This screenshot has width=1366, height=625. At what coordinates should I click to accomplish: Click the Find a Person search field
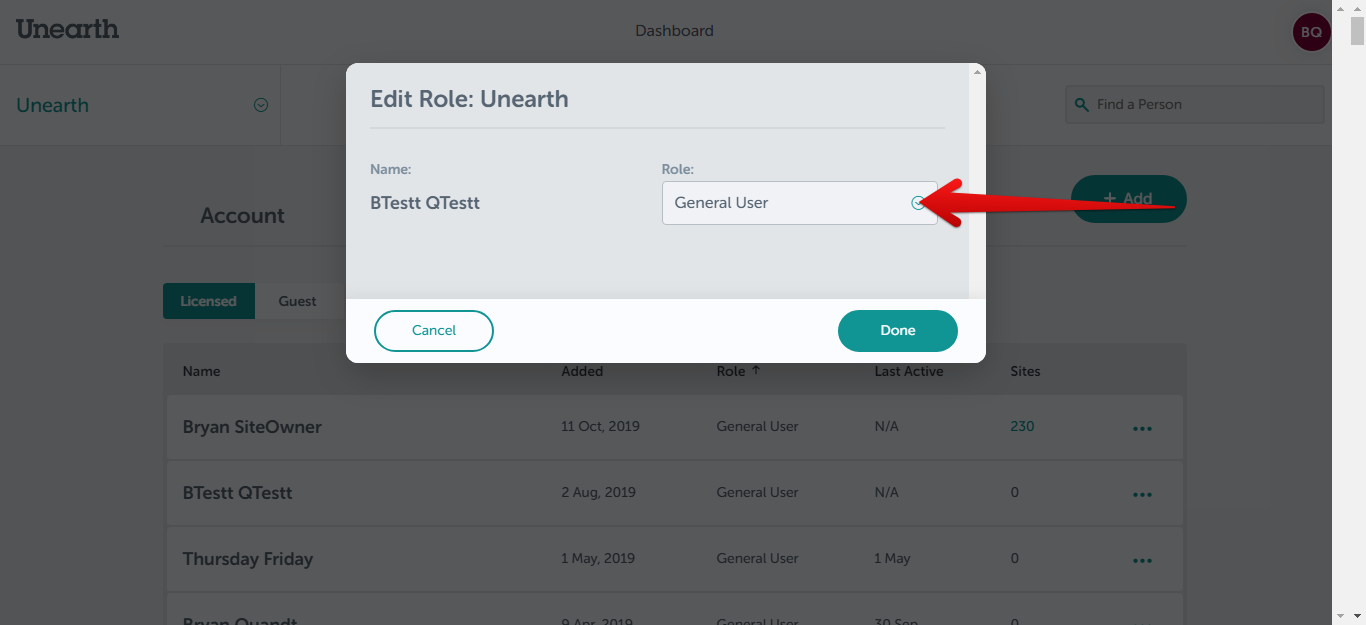click(1195, 104)
